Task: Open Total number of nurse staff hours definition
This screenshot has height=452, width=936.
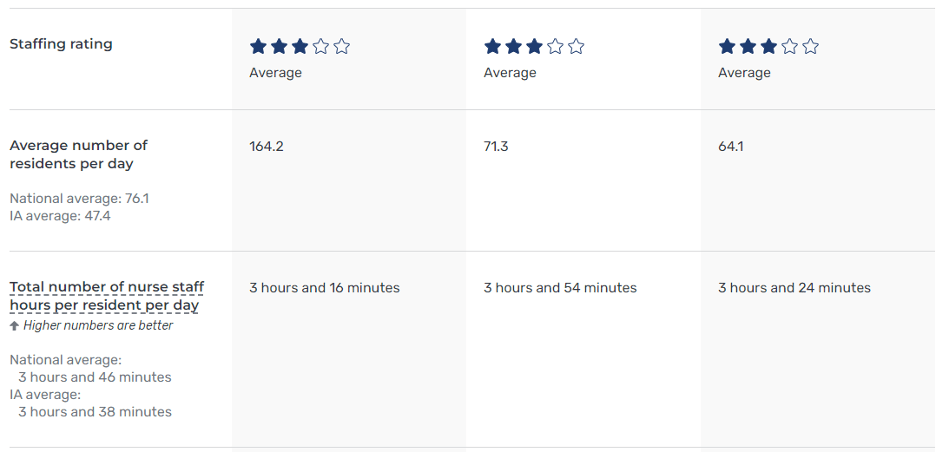Action: pos(106,296)
